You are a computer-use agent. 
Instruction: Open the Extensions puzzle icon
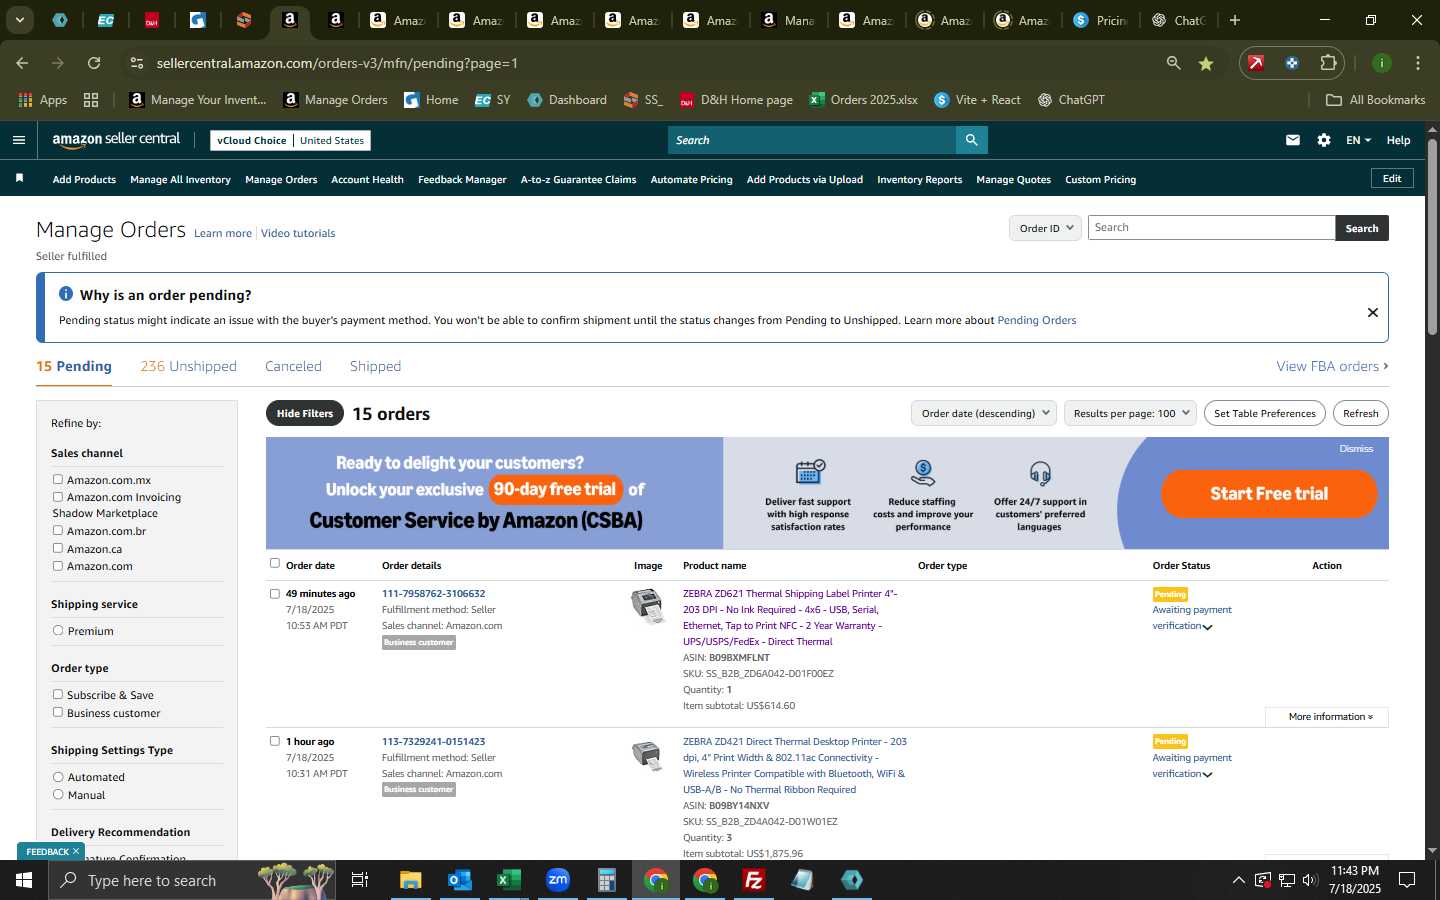(x=1328, y=63)
